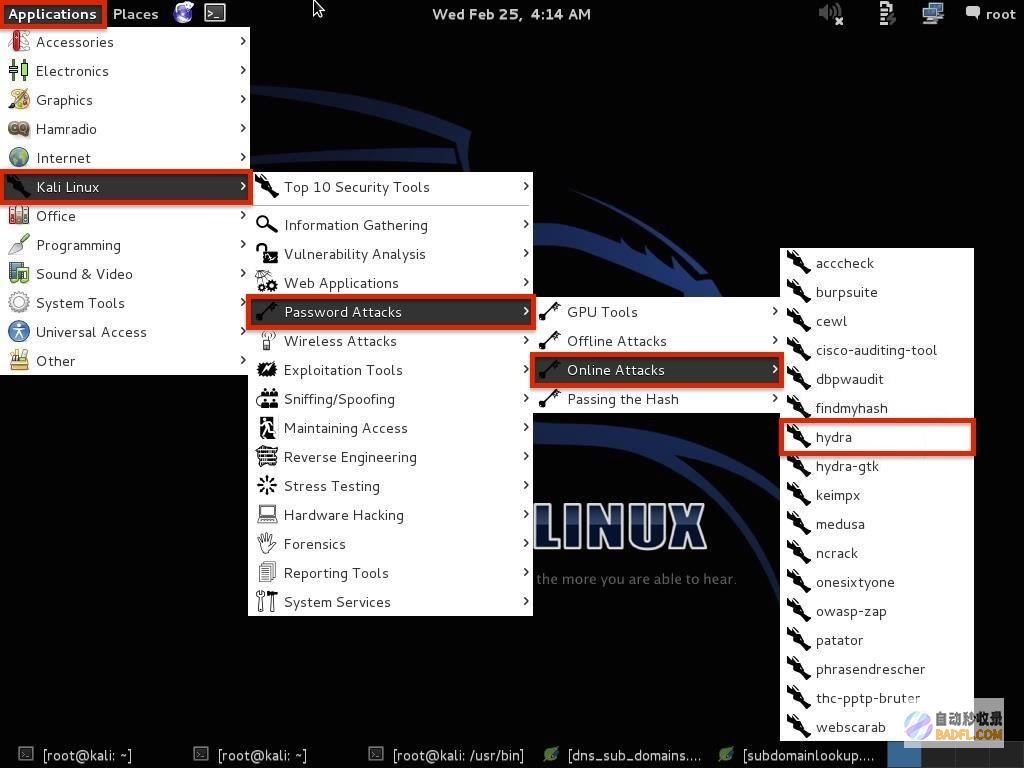The image size is (1024, 768).
Task: Click the Information Gathering magnifier icon
Action: [266, 225]
